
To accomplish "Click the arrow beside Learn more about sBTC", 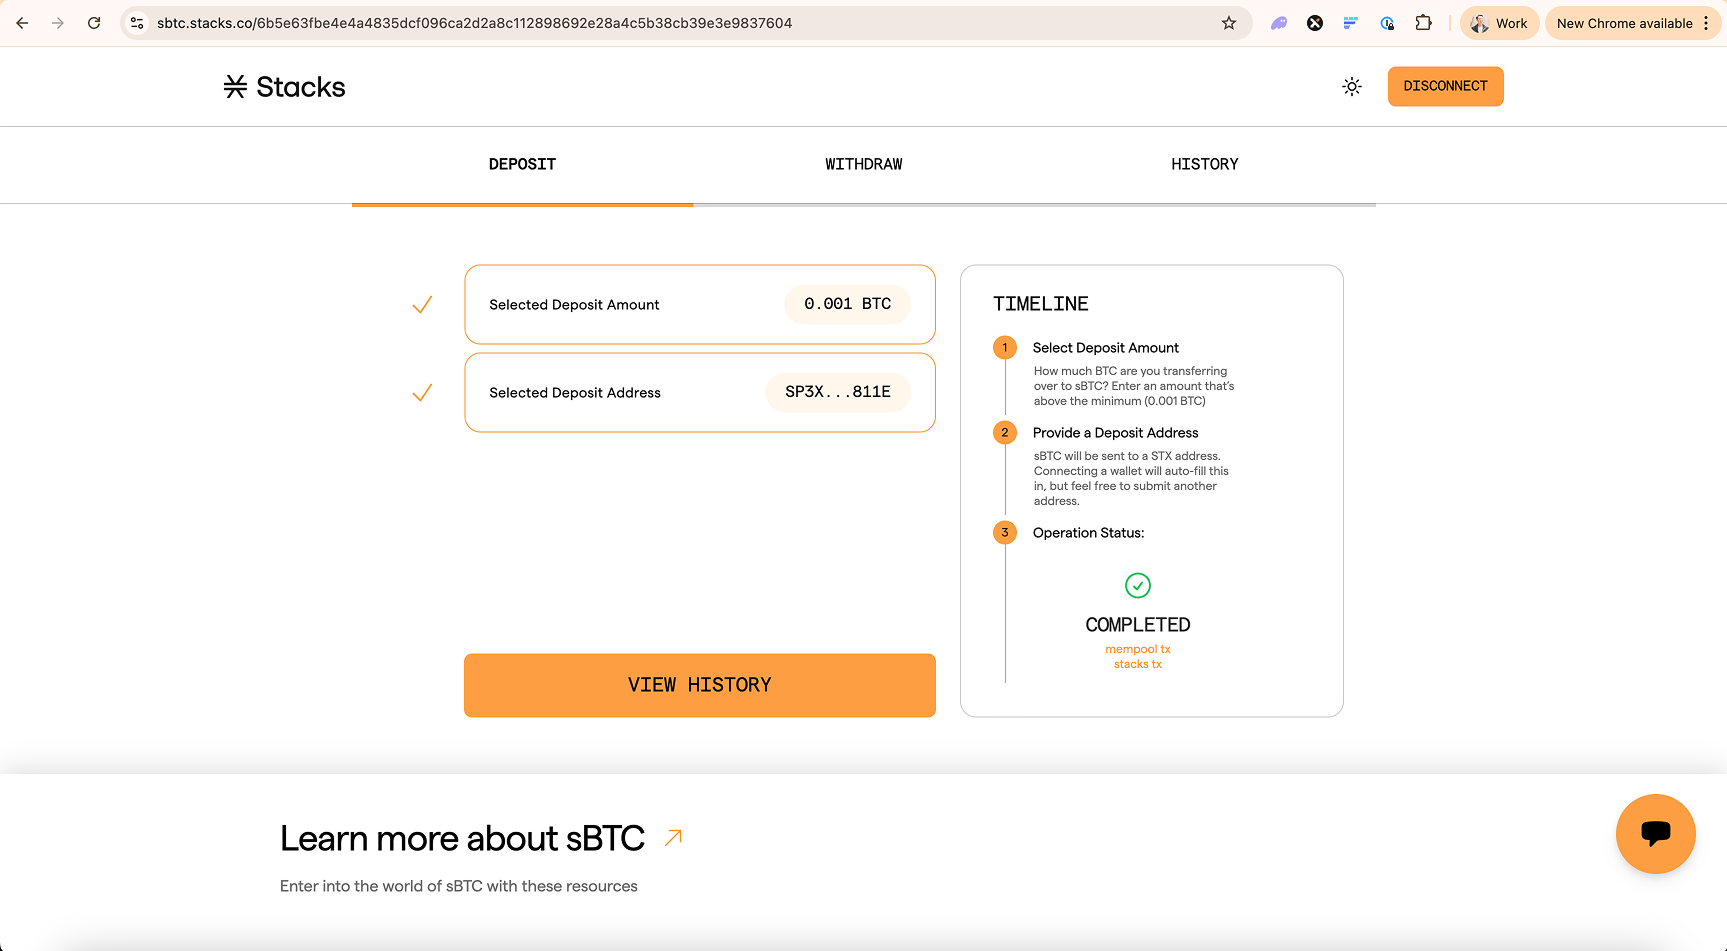I will 673,837.
